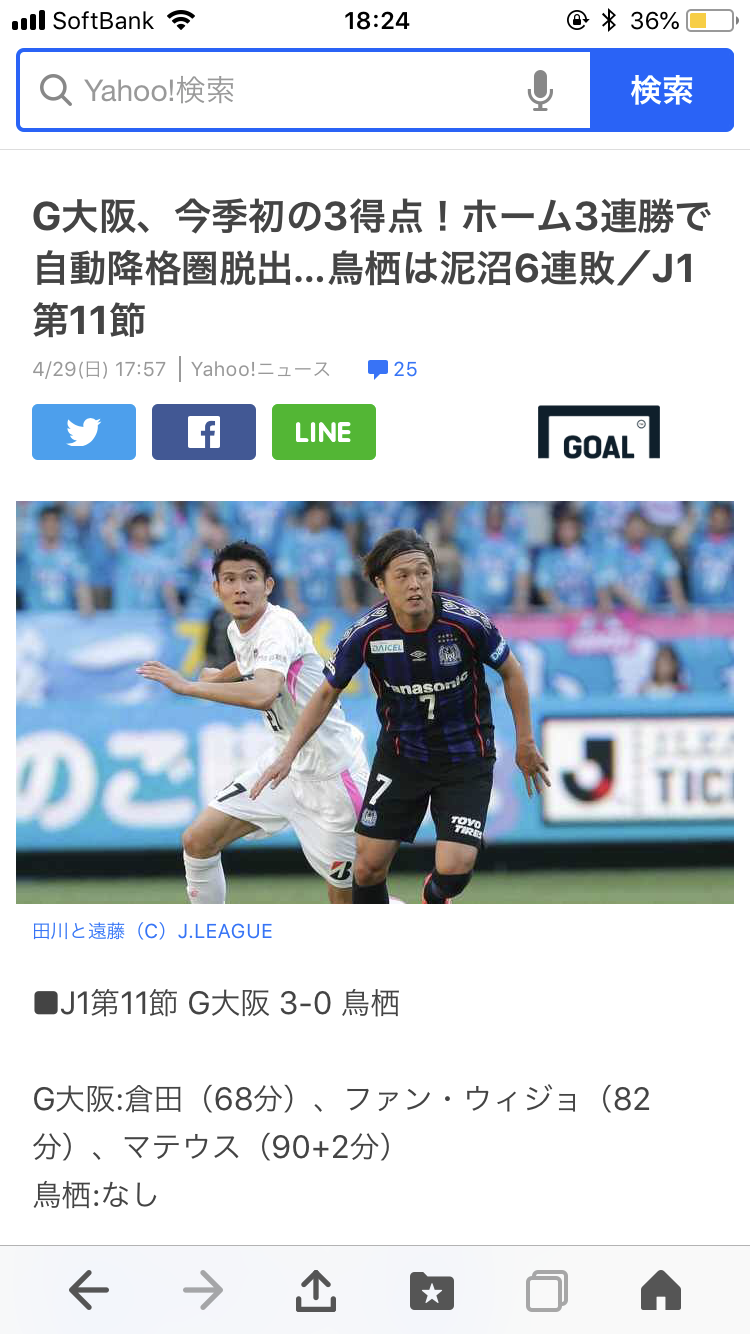The width and height of the screenshot is (750, 1334).
Task: Share article via Facebook button
Action: click(204, 432)
